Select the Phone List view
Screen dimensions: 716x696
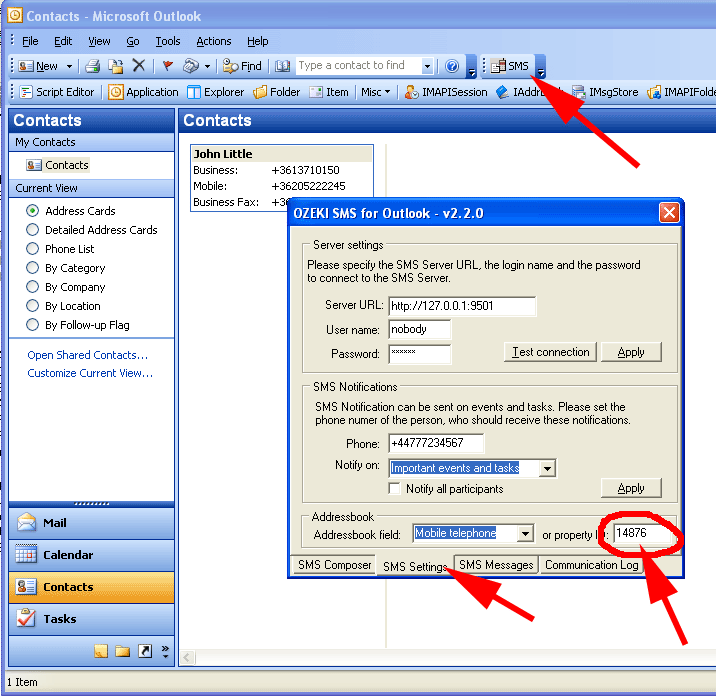[60, 249]
